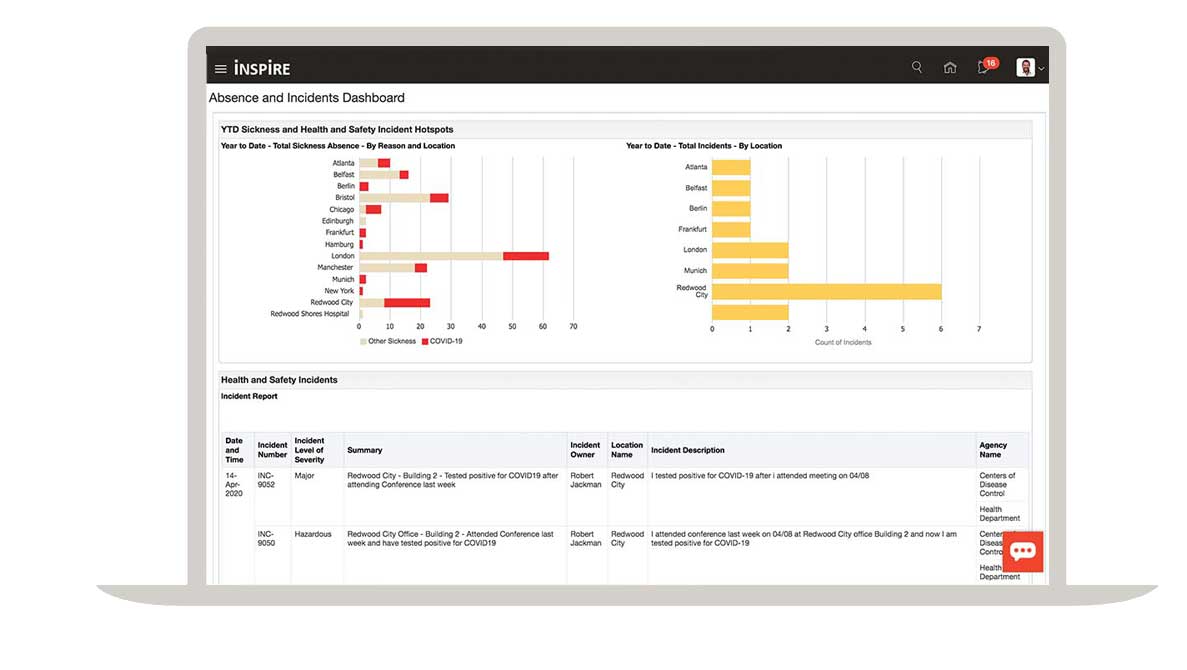The height and width of the screenshot is (670, 1187).
Task: Toggle COVID-19 legend series
Action: coord(442,341)
